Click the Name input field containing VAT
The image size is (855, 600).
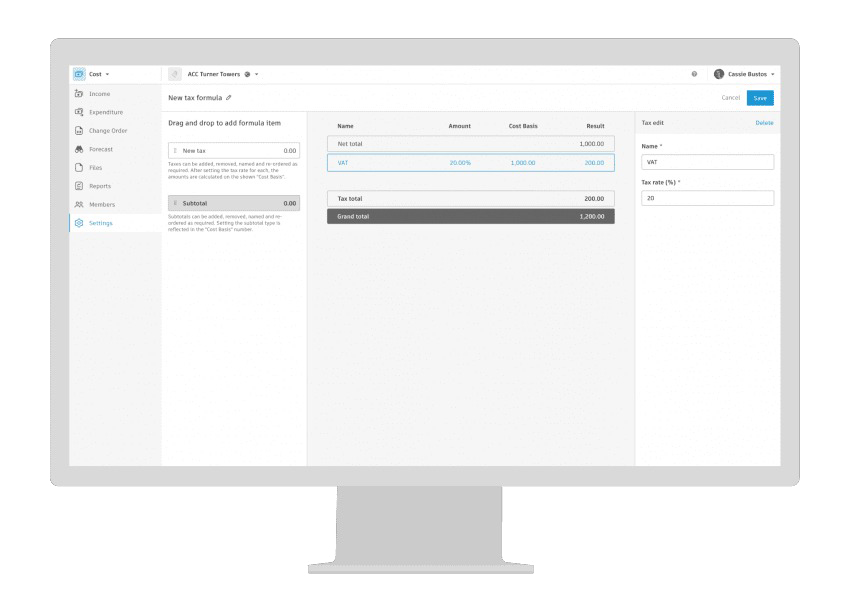(707, 162)
